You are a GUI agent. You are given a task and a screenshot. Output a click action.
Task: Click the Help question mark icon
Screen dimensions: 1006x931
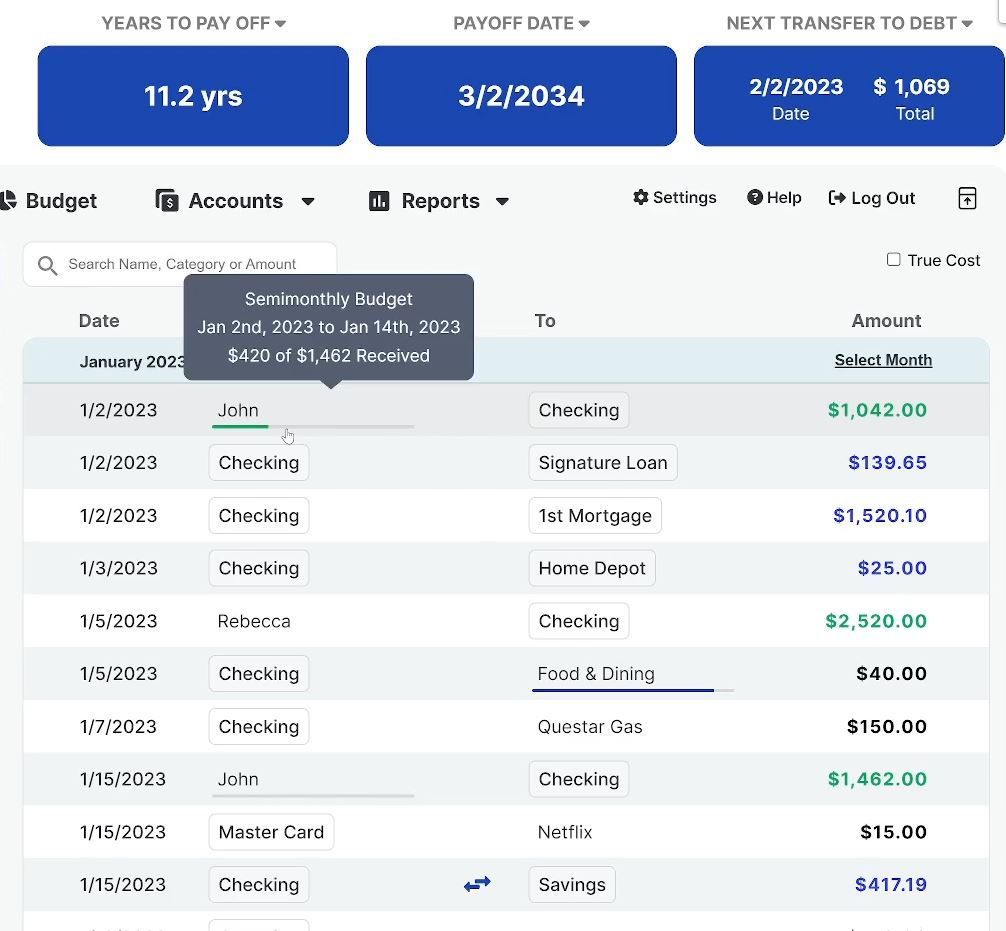[755, 198]
